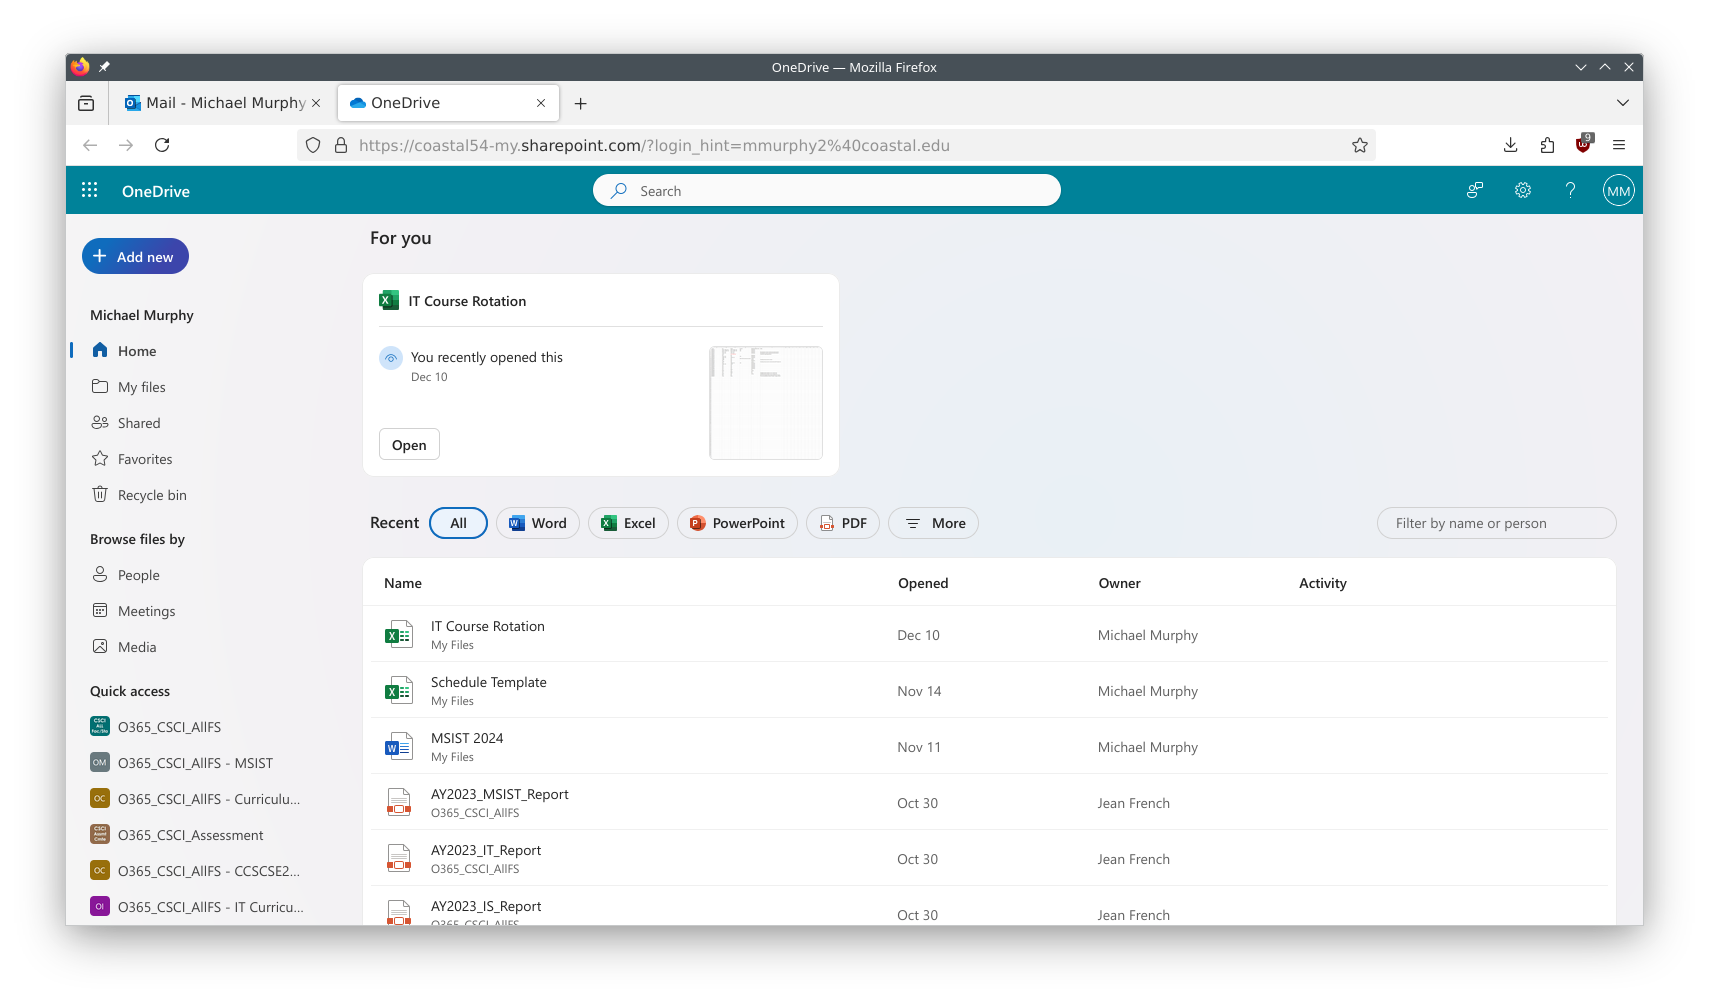Click the pin icon in window title bar
Image resolution: width=1709 pixels, height=1003 pixels.
(x=104, y=67)
